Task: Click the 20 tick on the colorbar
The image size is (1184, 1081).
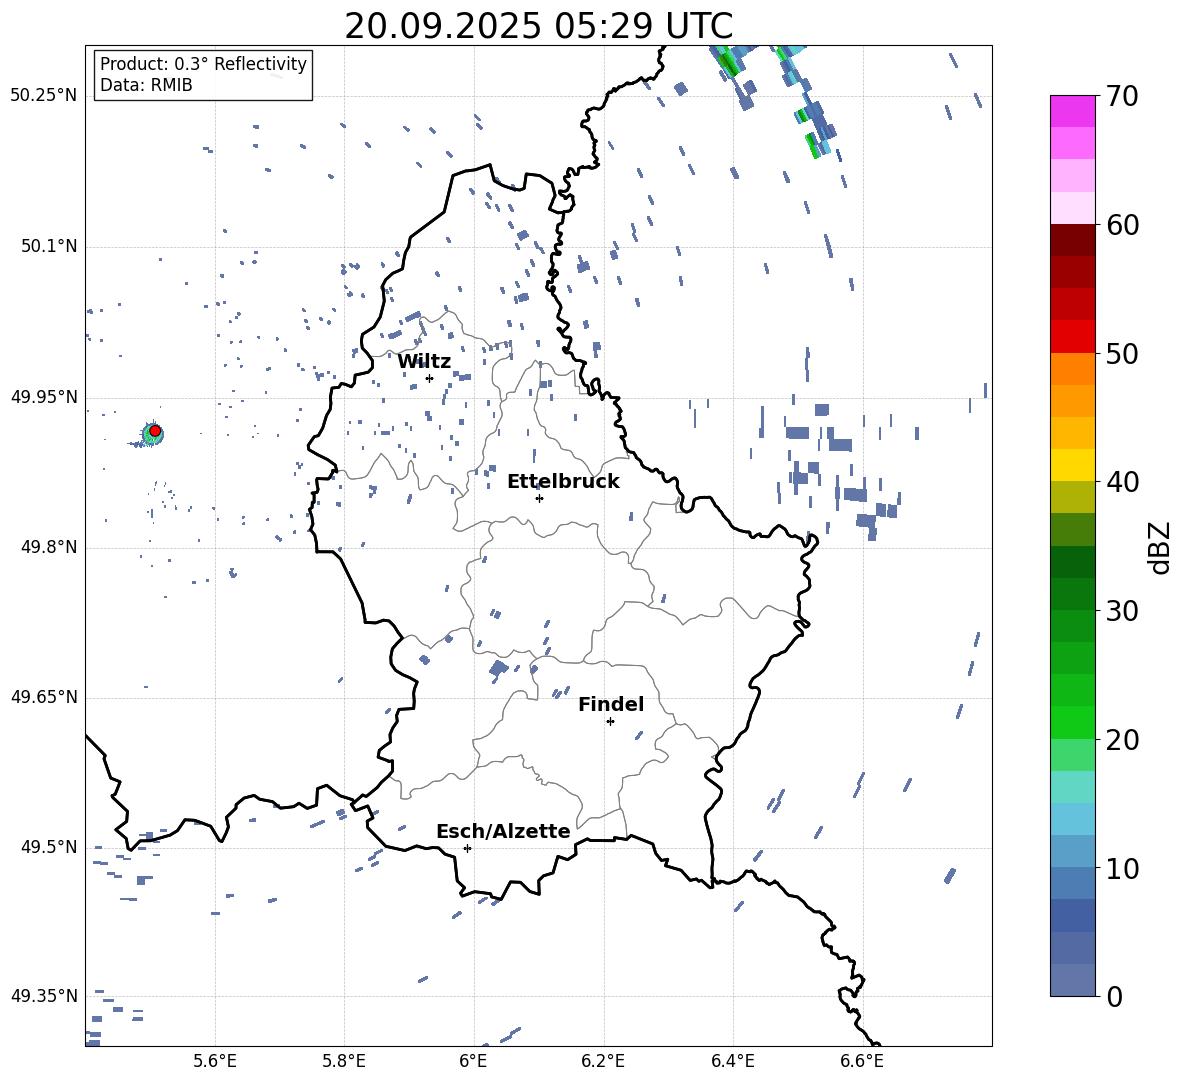Action: [x=1122, y=739]
